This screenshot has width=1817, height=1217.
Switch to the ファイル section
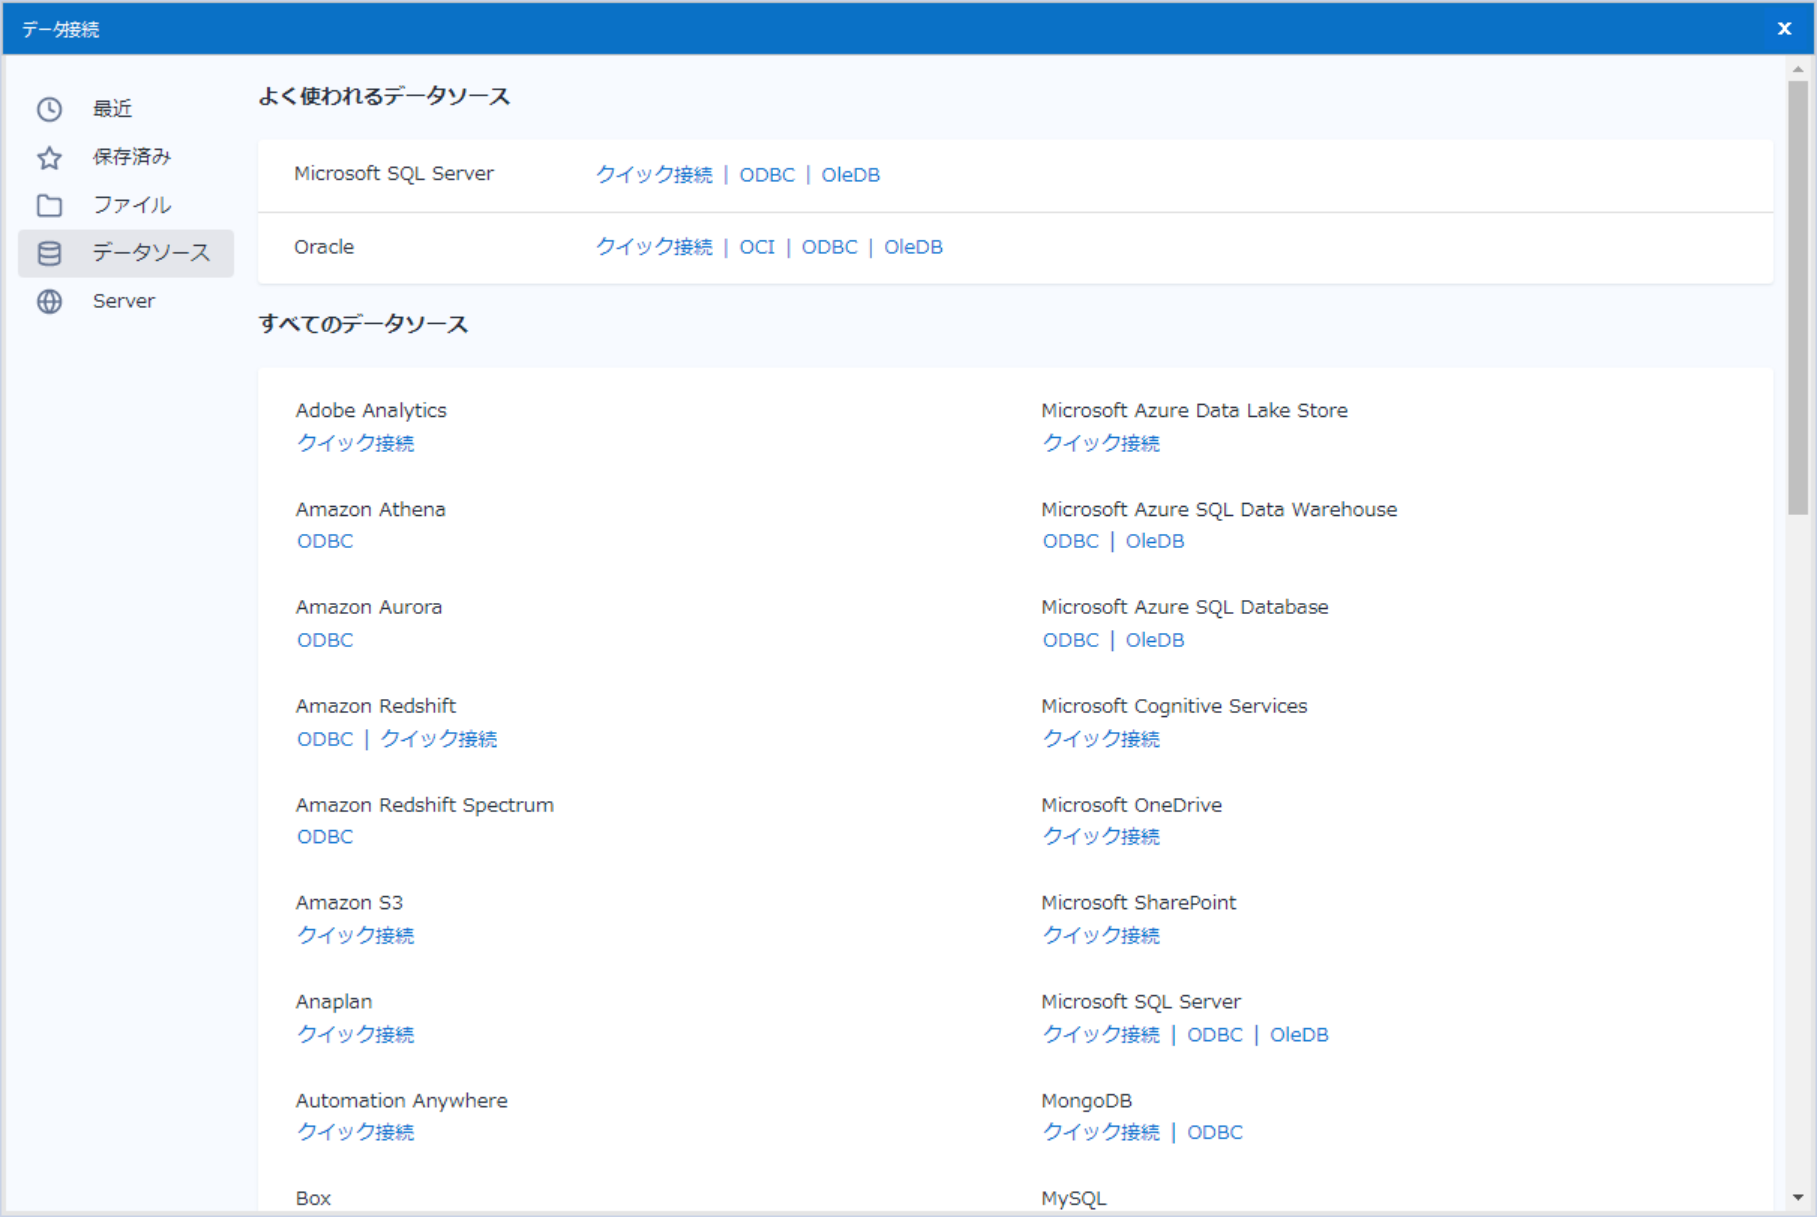click(126, 205)
